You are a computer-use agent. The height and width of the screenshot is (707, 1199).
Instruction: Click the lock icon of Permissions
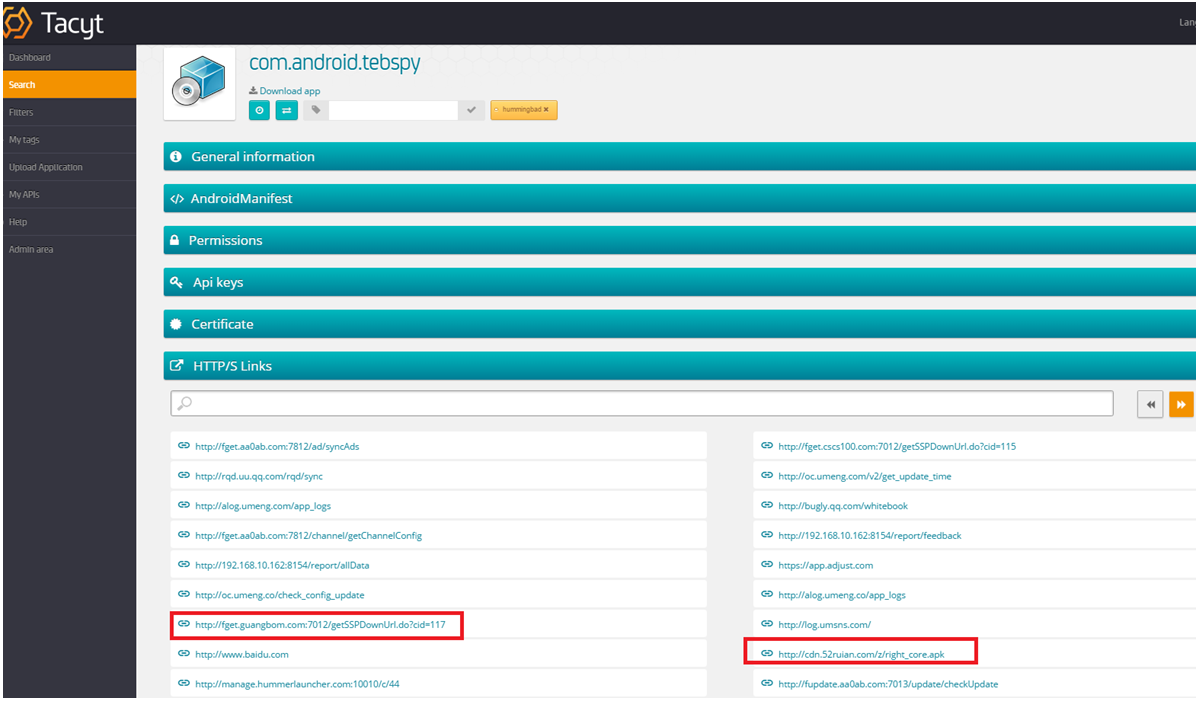coord(174,240)
